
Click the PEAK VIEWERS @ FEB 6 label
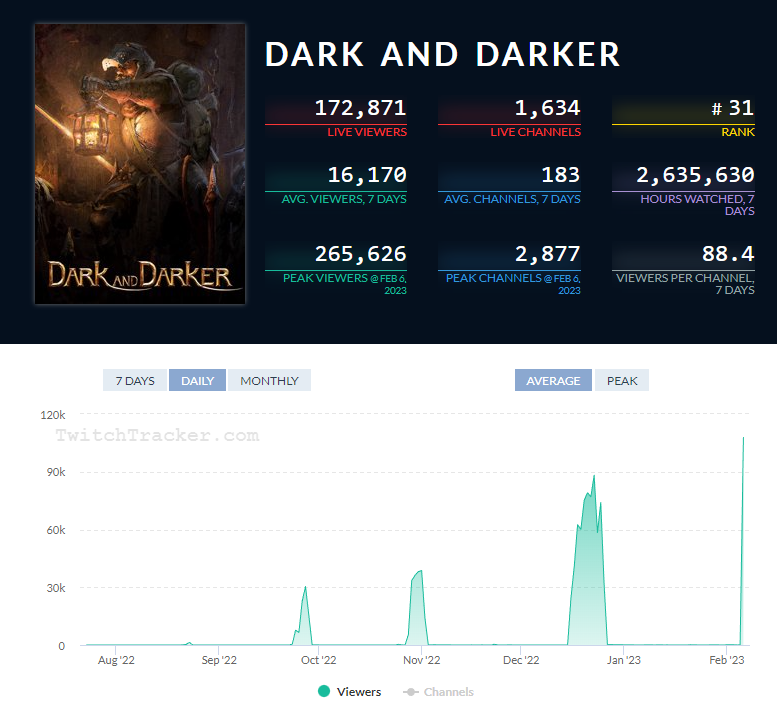click(344, 284)
